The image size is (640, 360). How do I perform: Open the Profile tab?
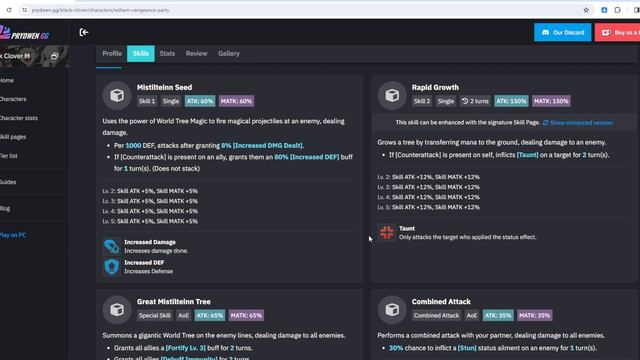tap(112, 53)
